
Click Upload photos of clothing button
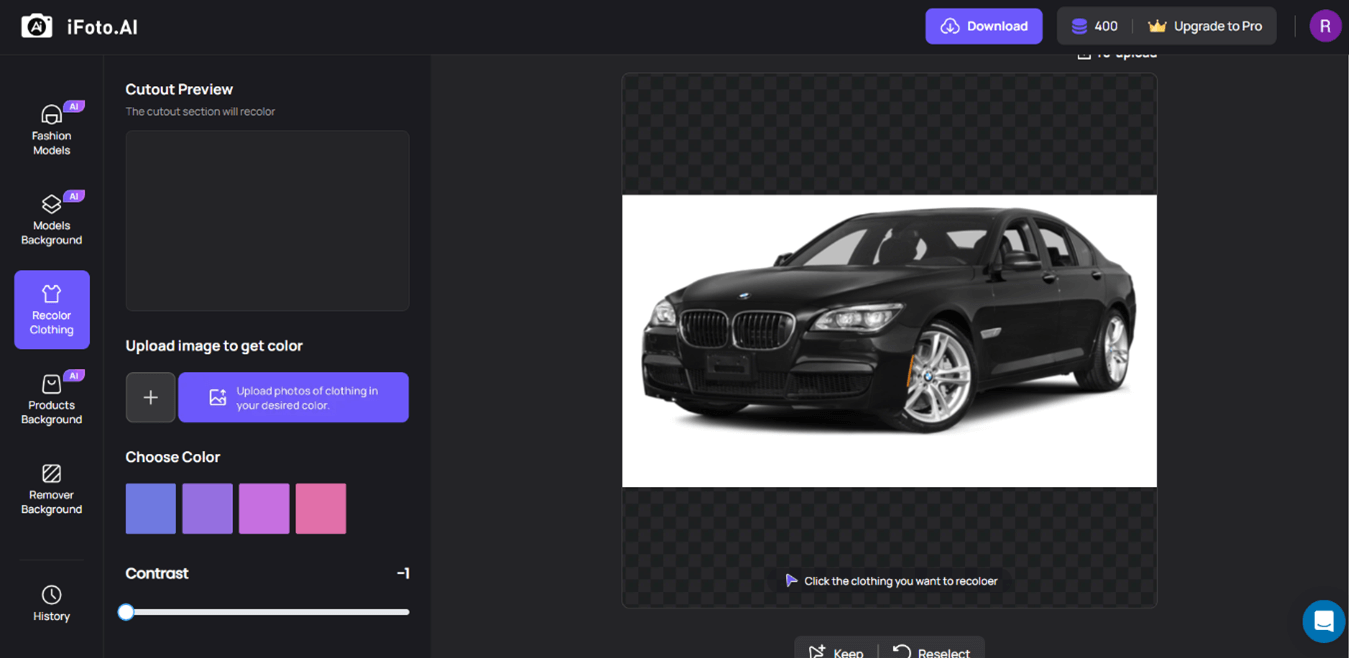point(293,397)
